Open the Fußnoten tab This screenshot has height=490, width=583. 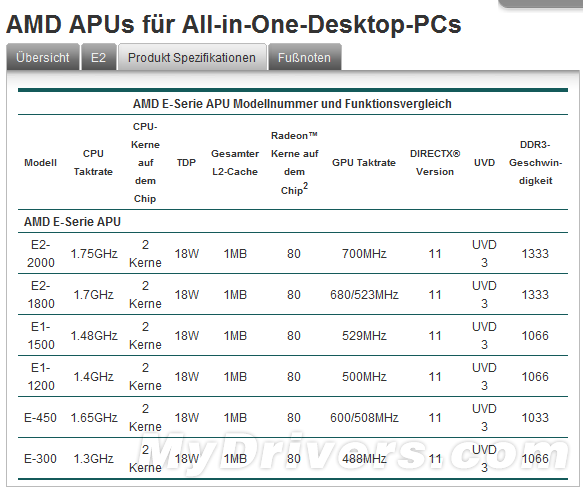[305, 57]
